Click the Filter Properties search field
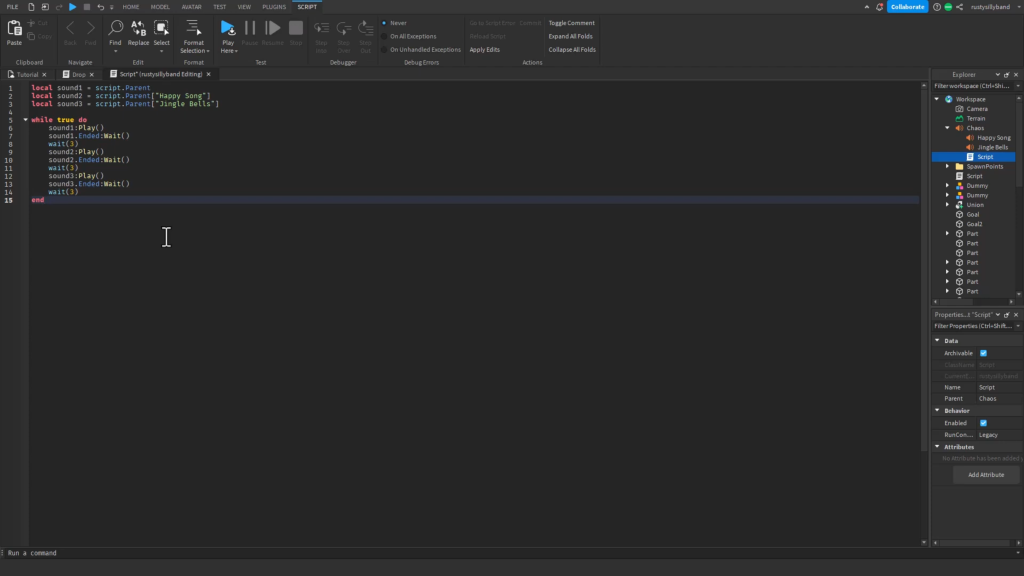This screenshot has height=576, width=1024. click(973, 326)
